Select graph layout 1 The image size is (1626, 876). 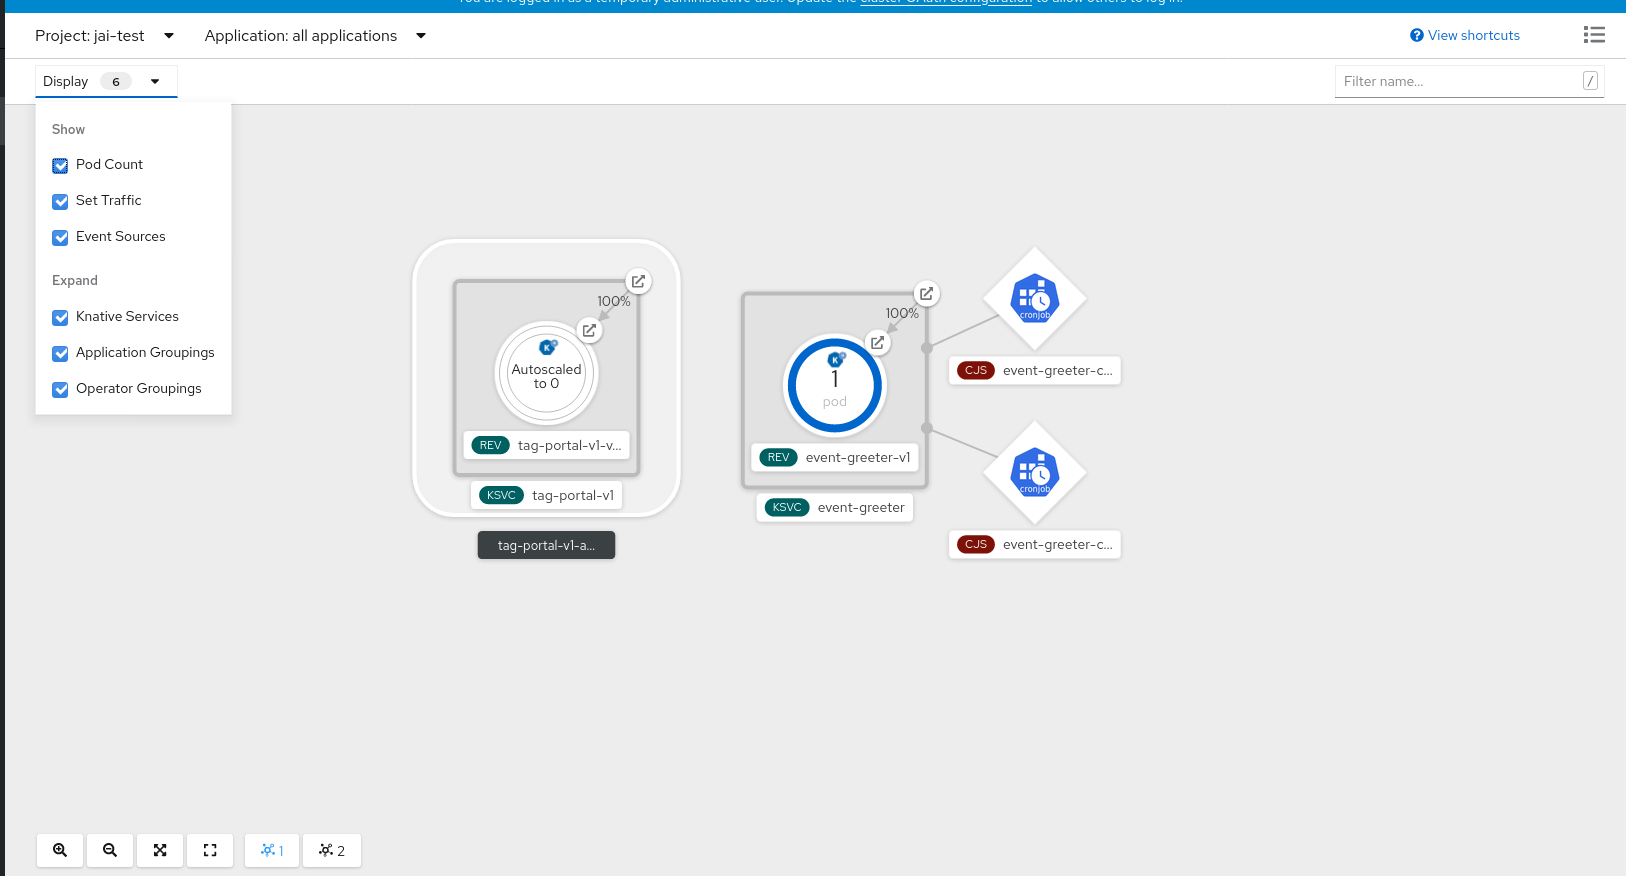point(272,850)
